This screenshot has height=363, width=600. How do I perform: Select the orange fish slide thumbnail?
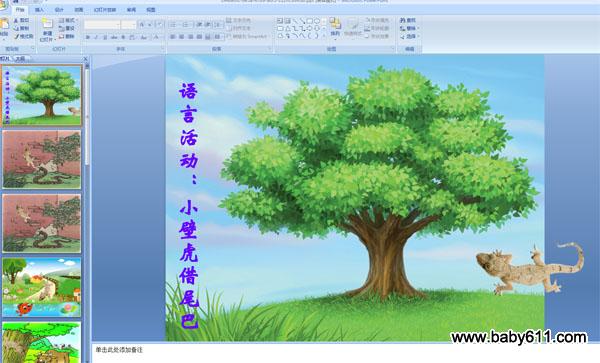tap(42, 287)
